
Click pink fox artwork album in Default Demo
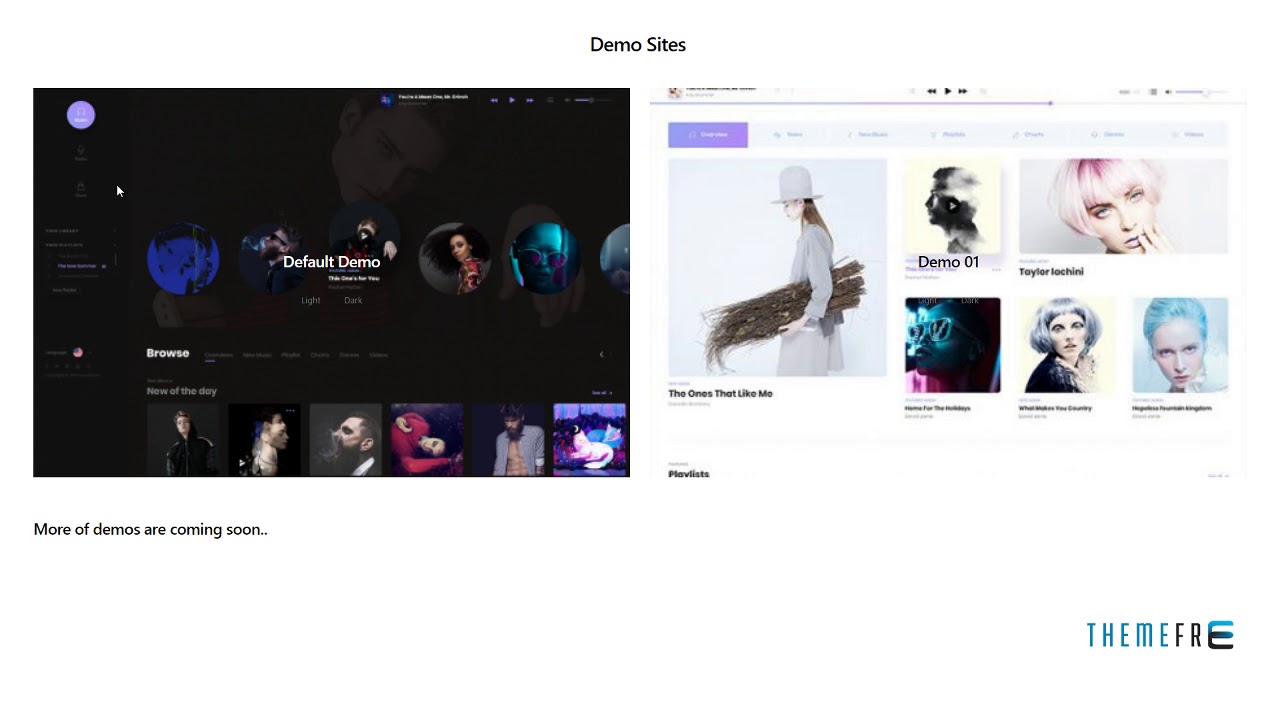coord(589,439)
